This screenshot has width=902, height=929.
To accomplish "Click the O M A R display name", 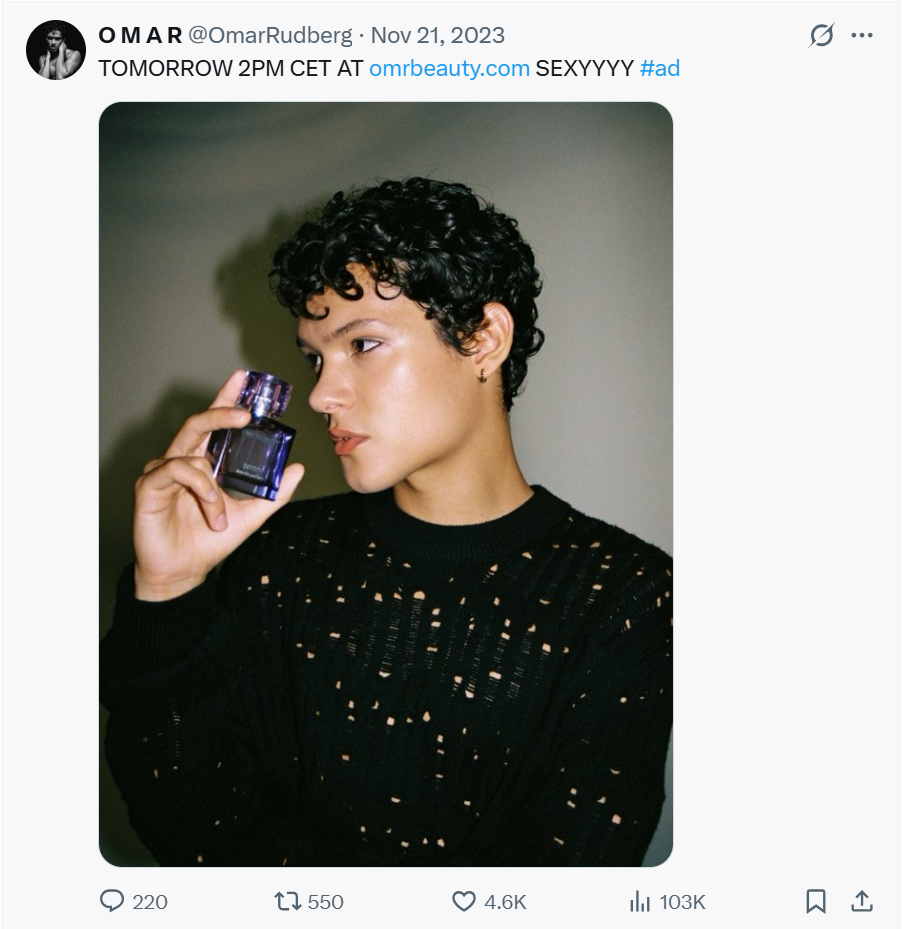I will coord(140,36).
